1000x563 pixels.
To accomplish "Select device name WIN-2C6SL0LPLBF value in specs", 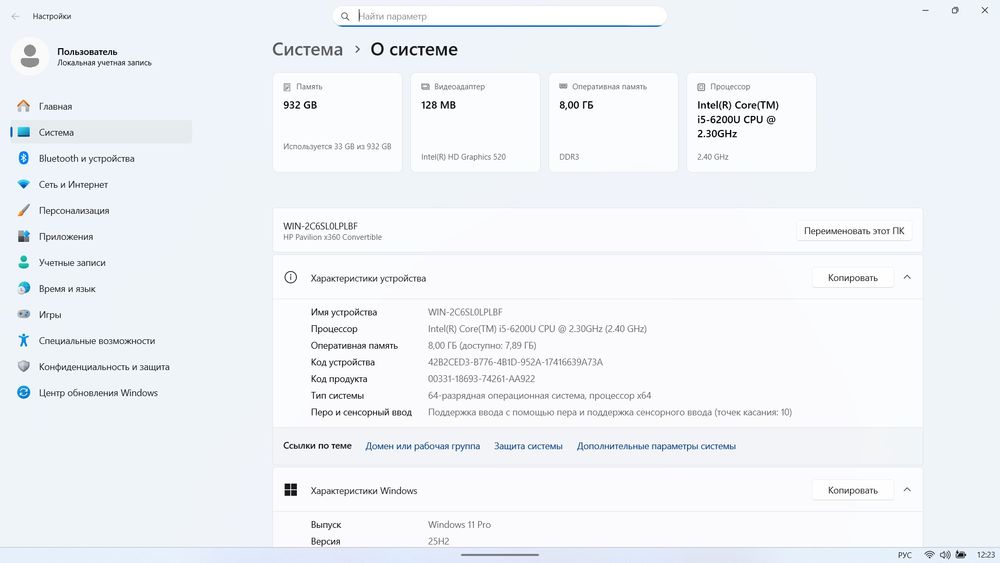I will pos(465,312).
